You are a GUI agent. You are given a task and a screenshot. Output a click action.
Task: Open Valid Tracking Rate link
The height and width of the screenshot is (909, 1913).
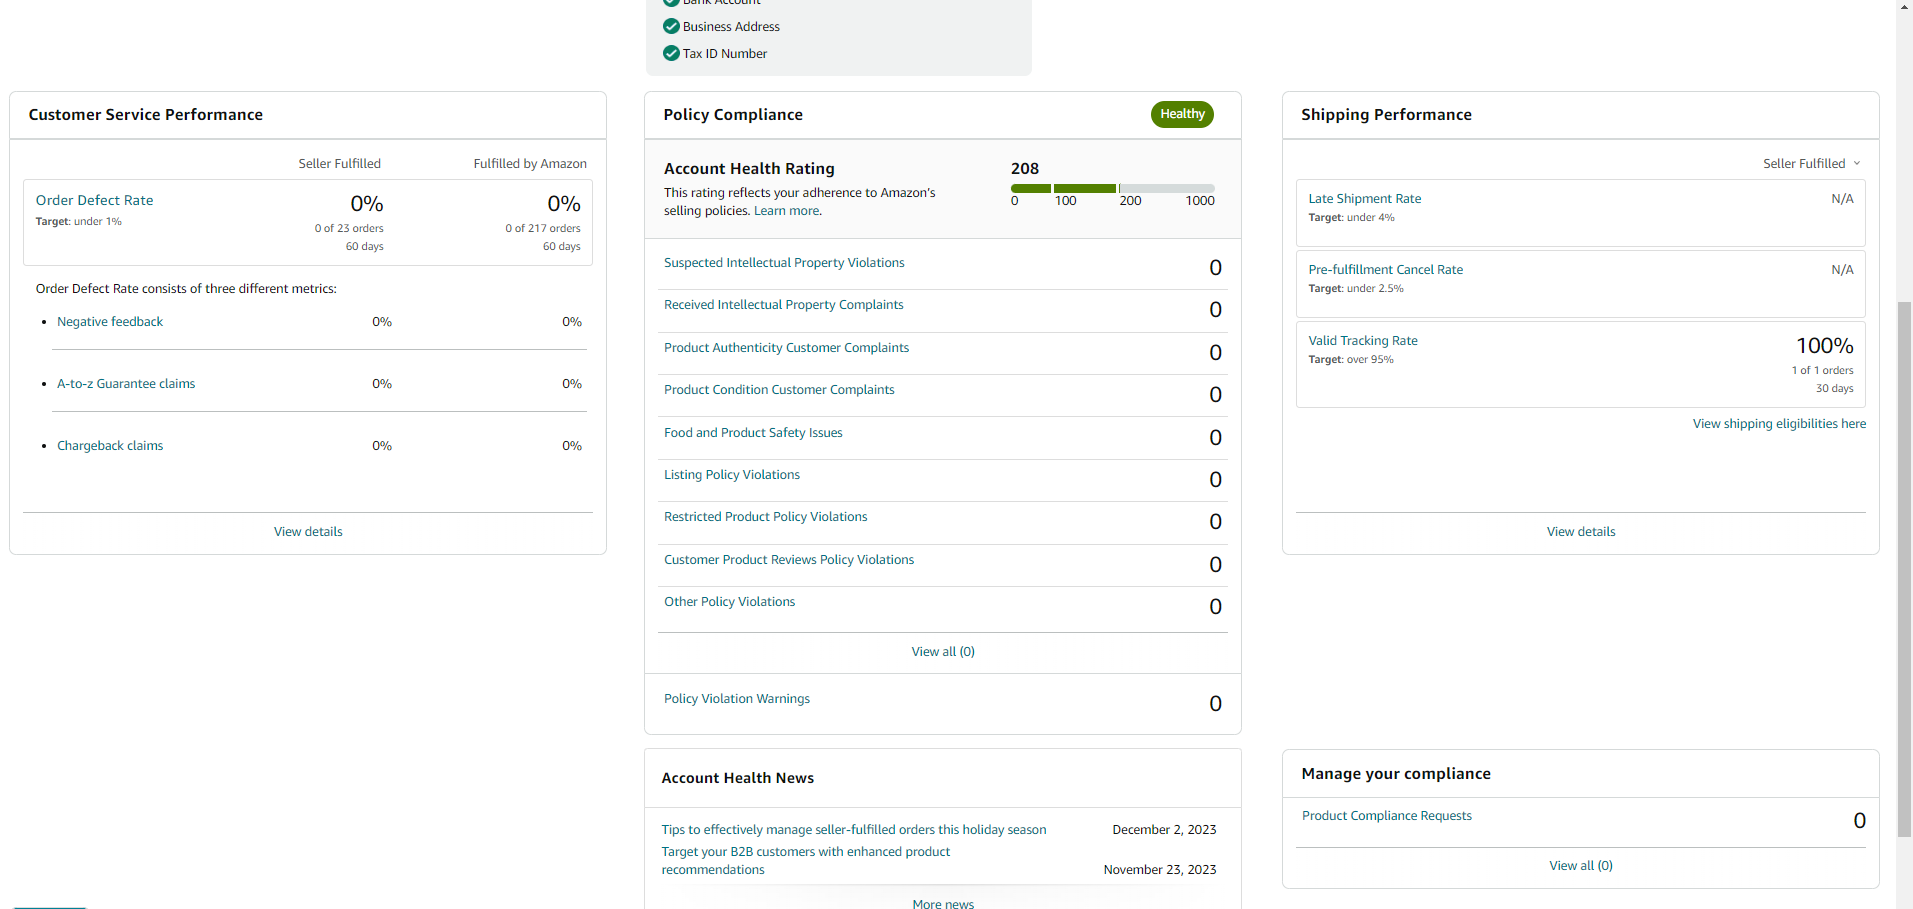pos(1363,340)
